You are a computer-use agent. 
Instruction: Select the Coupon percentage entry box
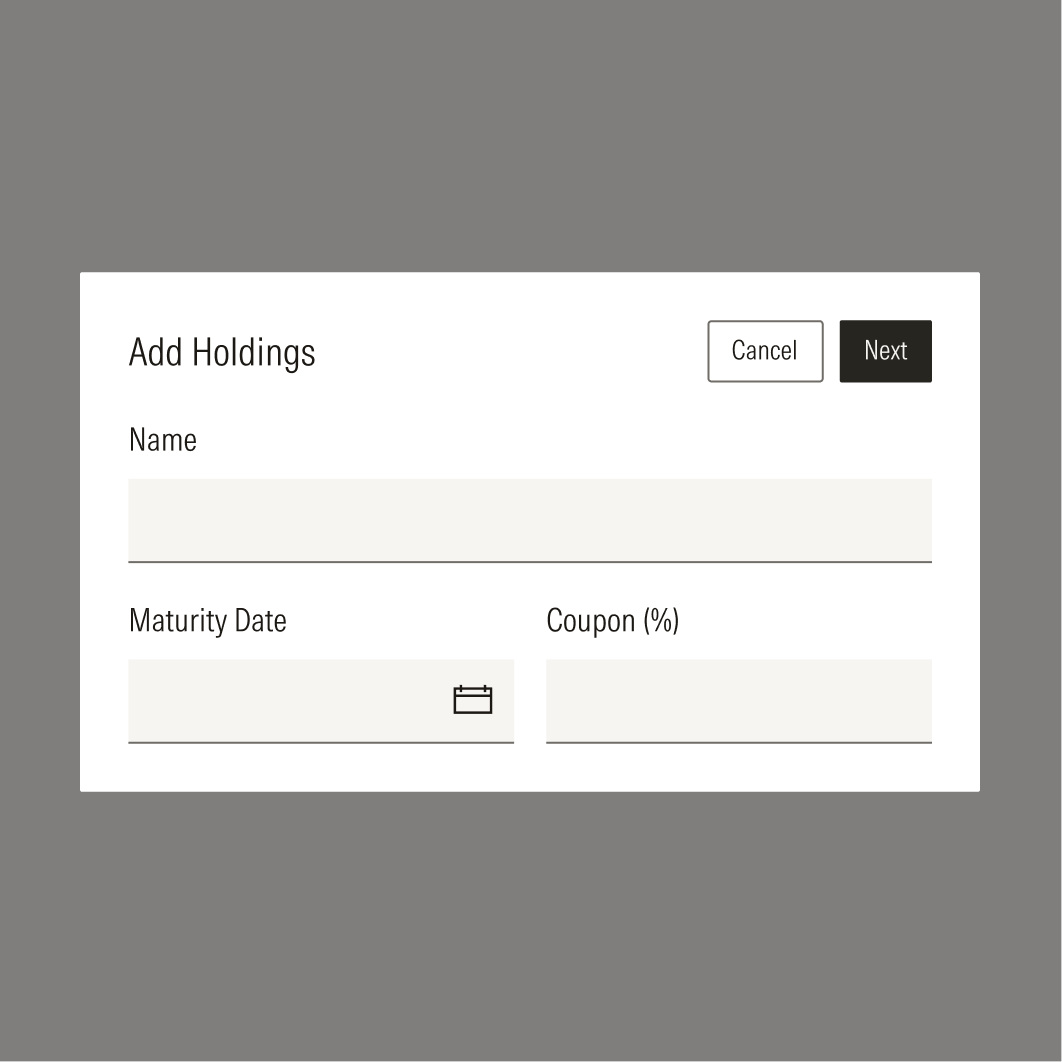point(739,701)
